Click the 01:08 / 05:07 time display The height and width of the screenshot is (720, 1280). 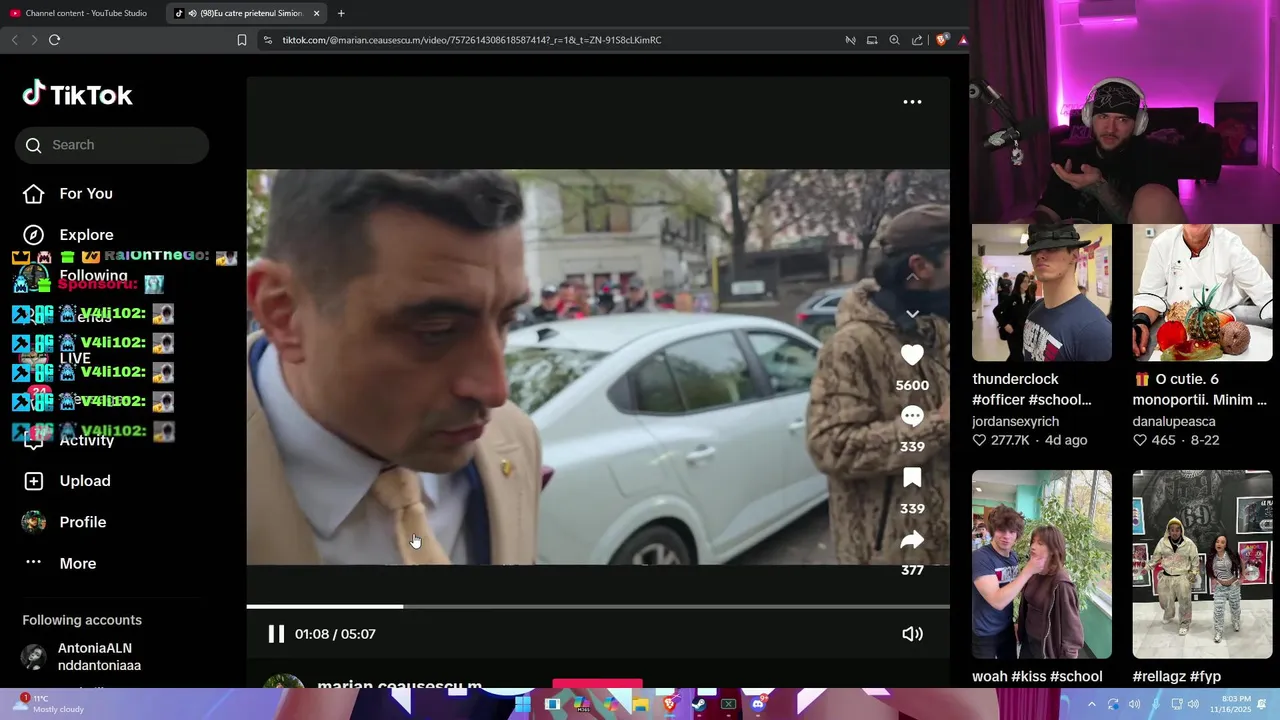coord(335,634)
